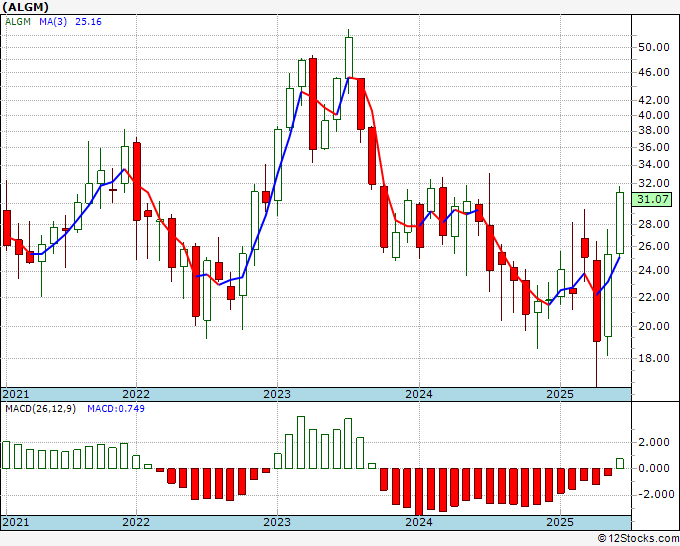
Task: Click the 2021 label on price time axis
Action: click(x=16, y=394)
